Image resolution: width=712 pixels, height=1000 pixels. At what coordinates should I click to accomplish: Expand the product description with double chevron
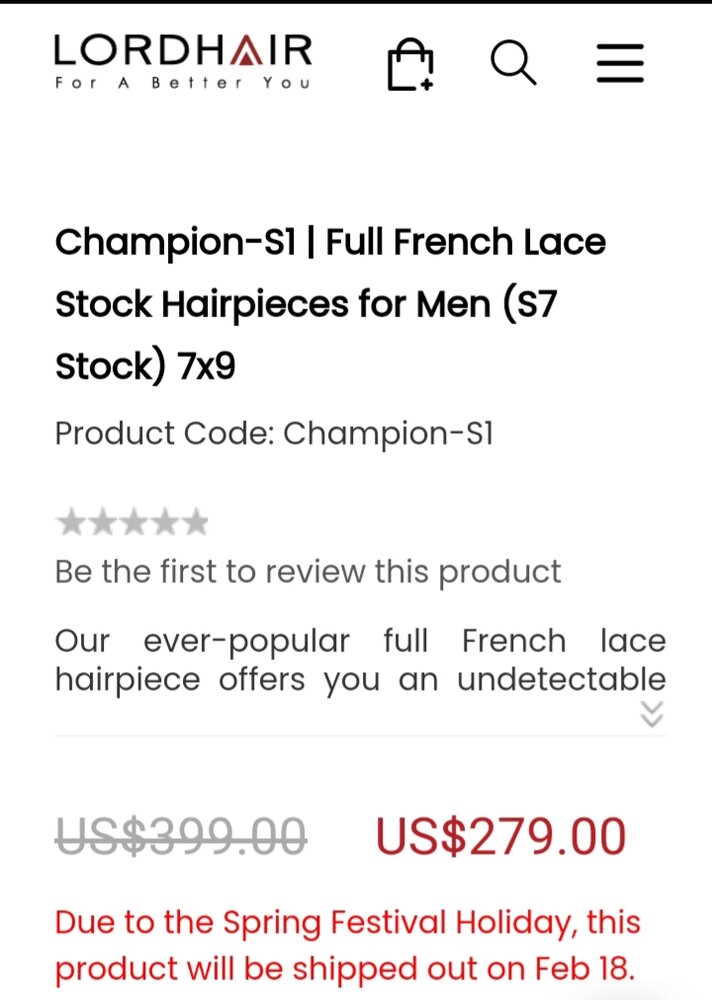[x=652, y=713]
